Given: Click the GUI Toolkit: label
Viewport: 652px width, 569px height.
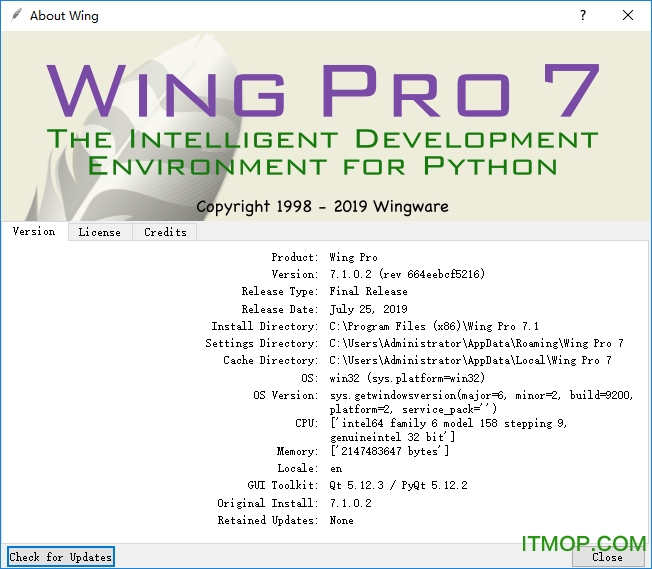Looking at the screenshot, I should point(282,485).
